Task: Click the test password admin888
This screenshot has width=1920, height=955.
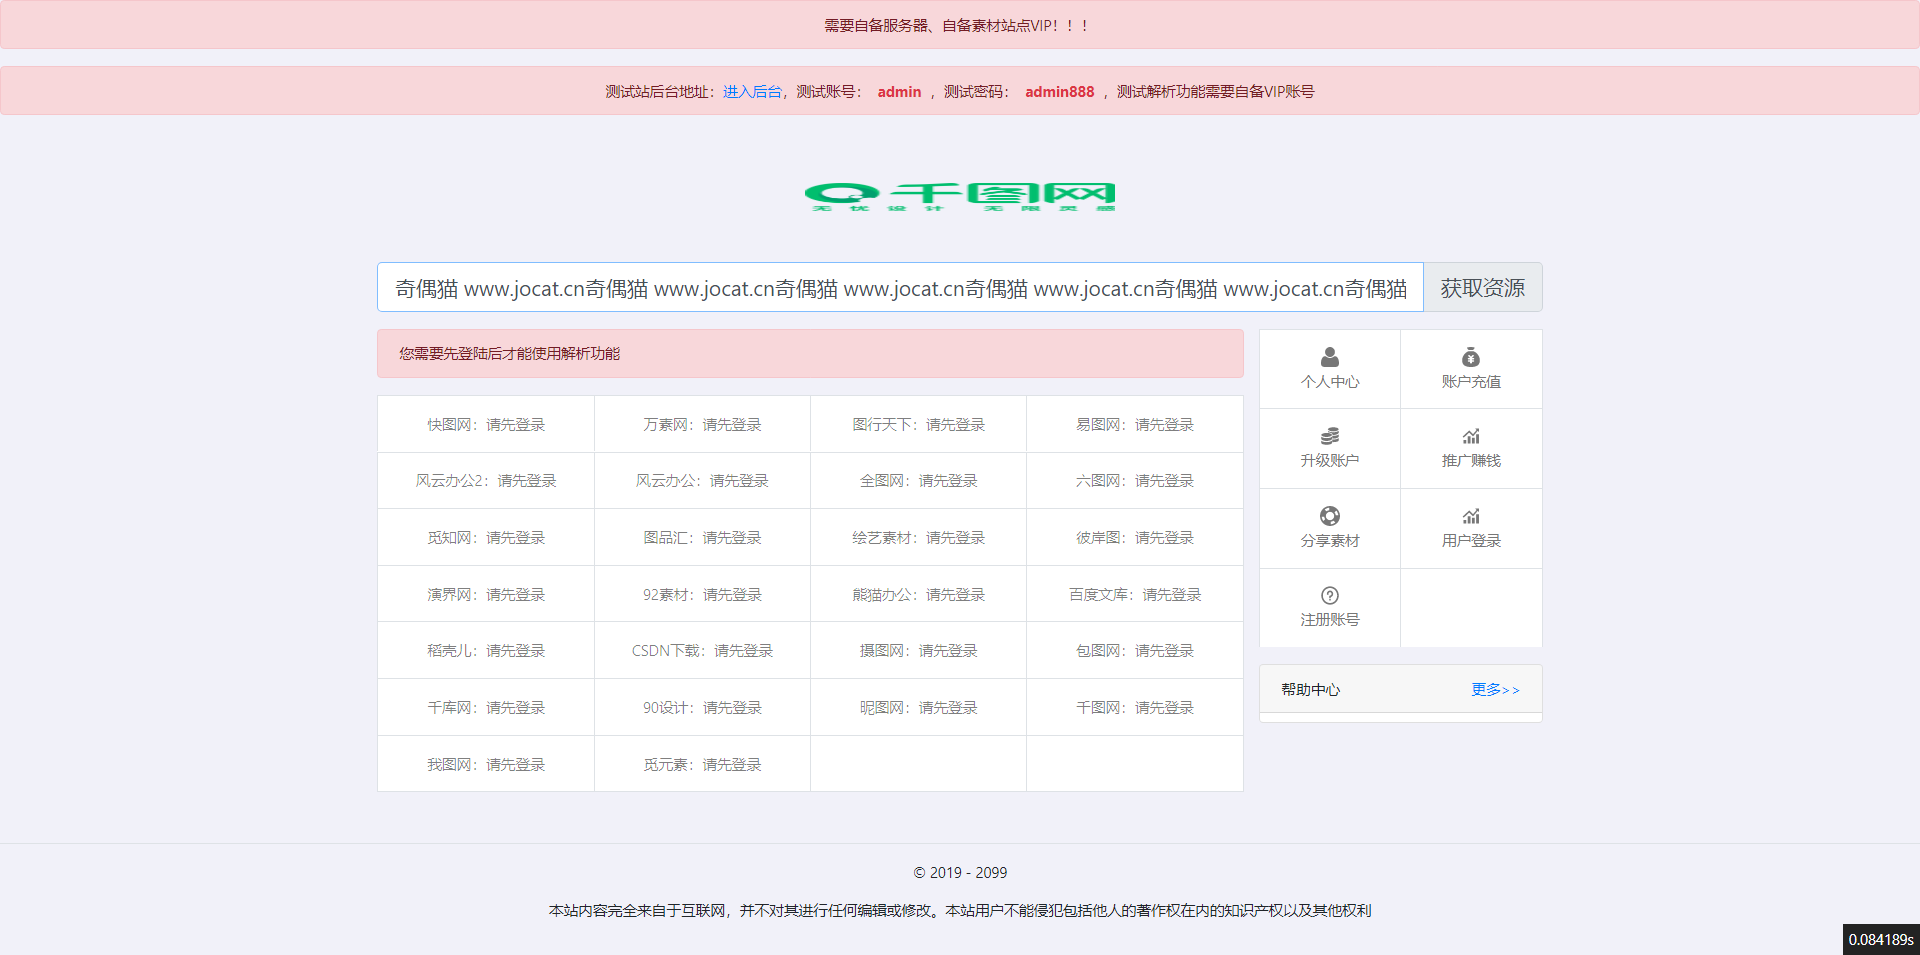Action: pyautogui.click(x=1059, y=91)
